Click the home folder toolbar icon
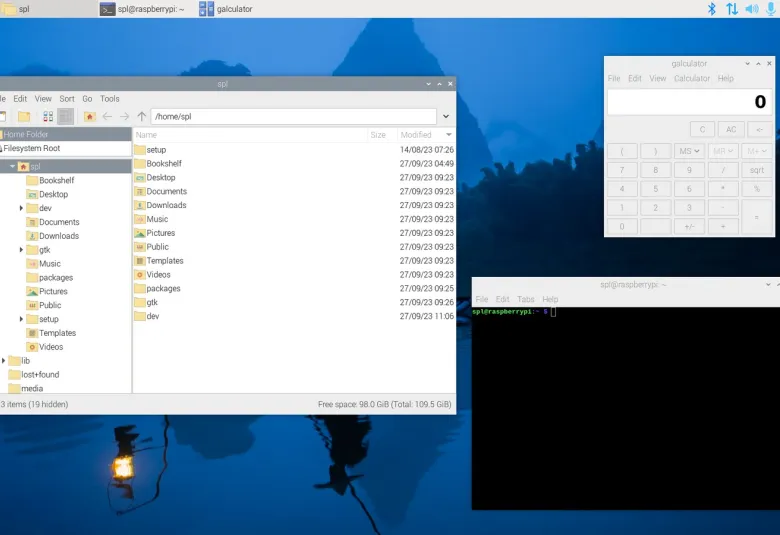Image resolution: width=780 pixels, height=535 pixels. [90, 116]
